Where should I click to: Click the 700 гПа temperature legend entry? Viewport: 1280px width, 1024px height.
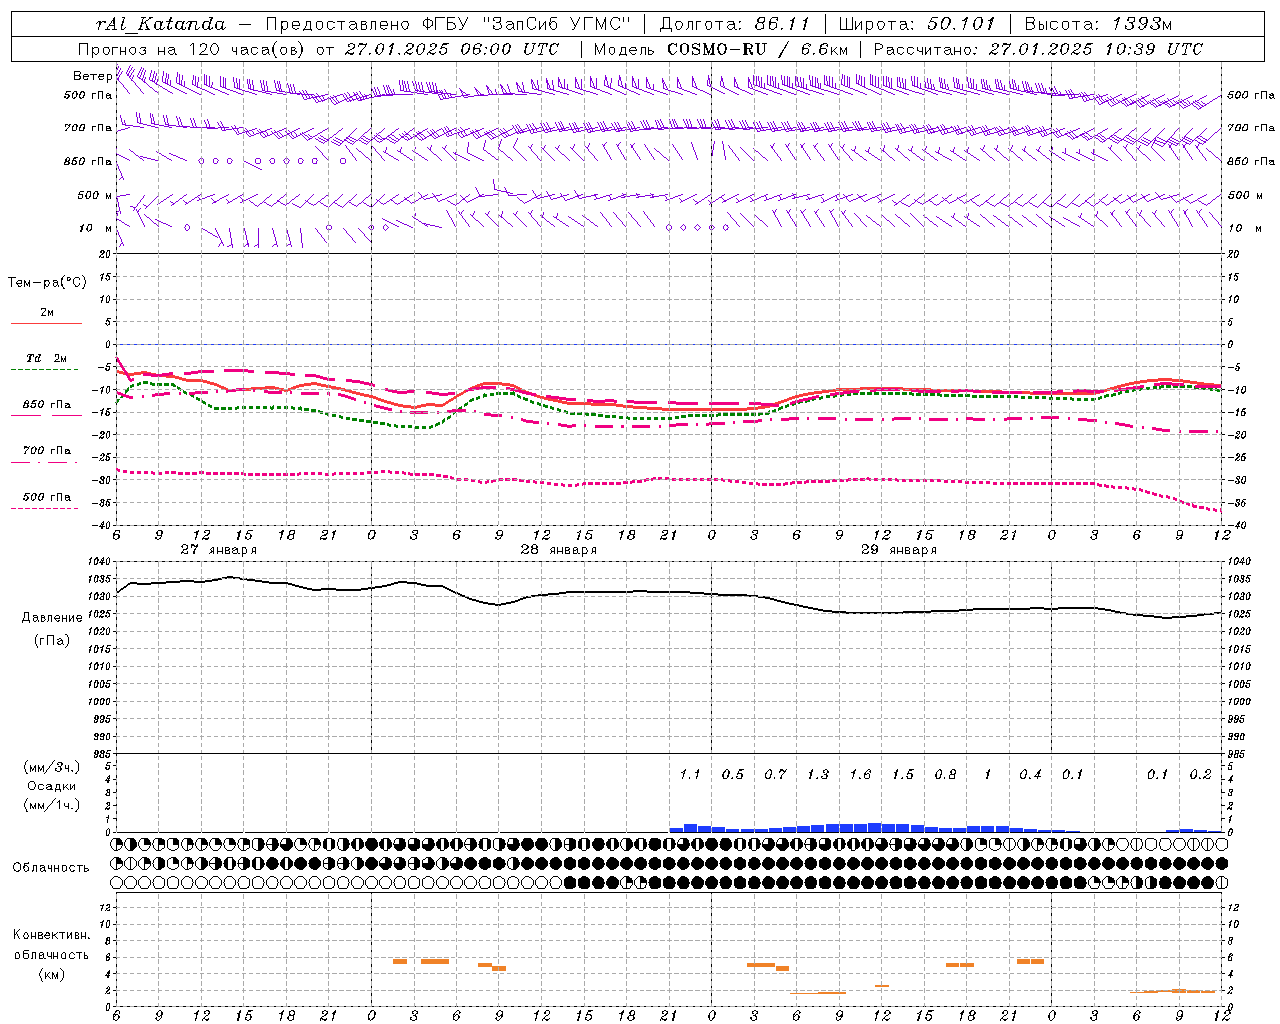point(47,451)
